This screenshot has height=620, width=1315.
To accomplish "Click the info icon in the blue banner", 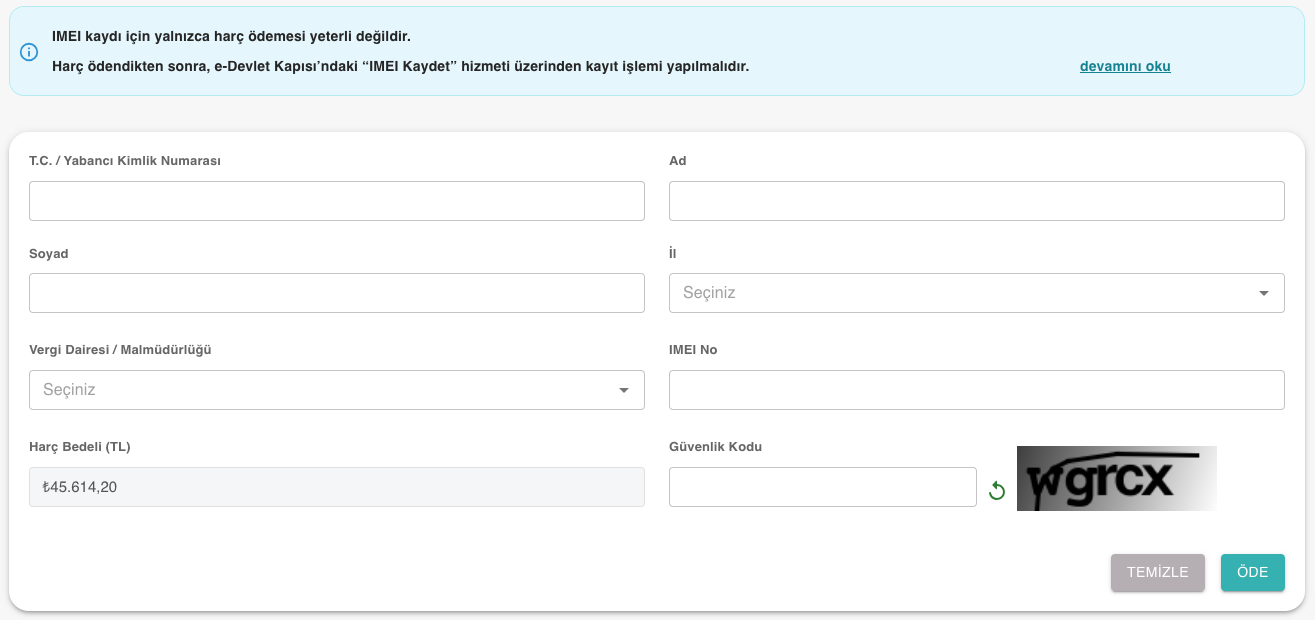I will 29,52.
